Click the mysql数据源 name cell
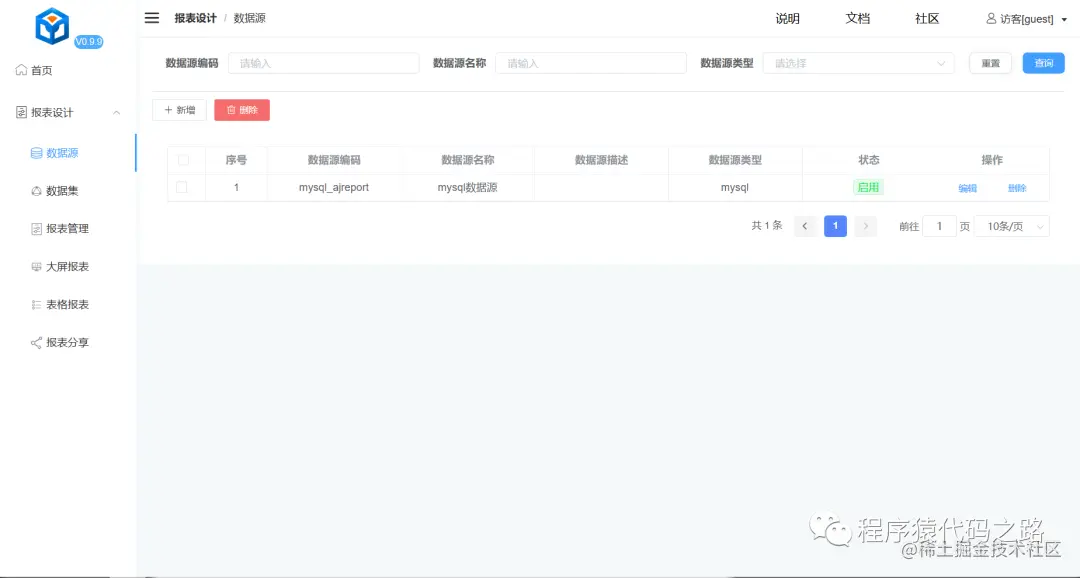Screen dimensions: 1080x578 468,187
